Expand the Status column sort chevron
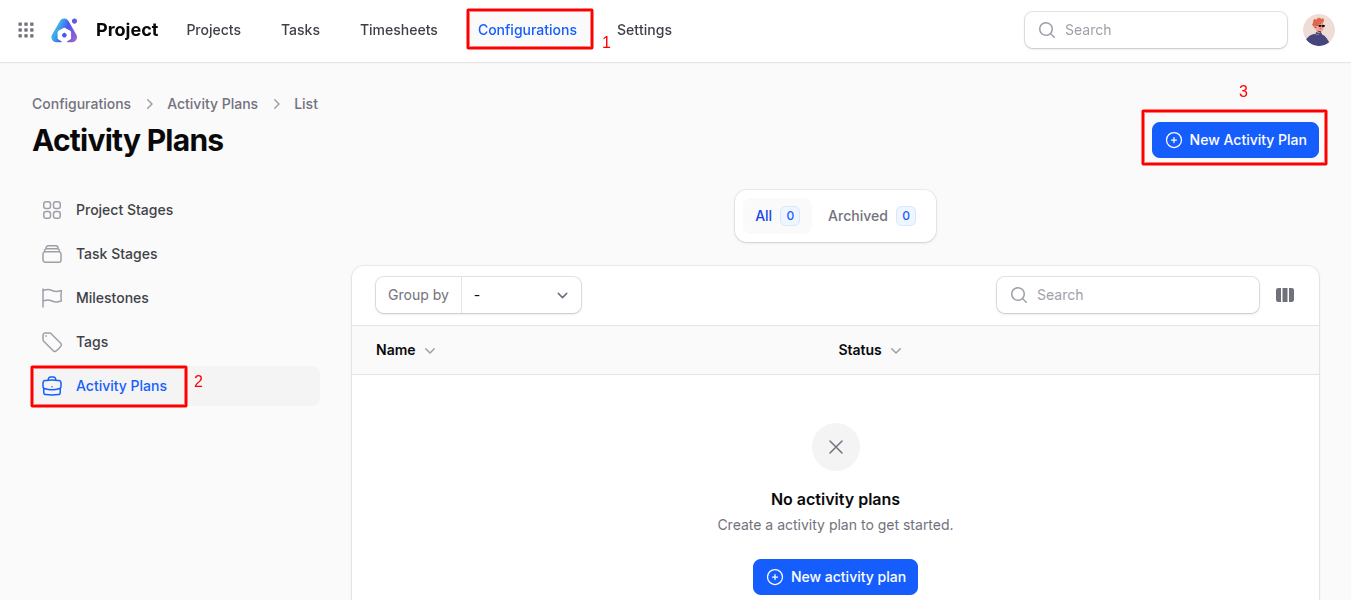This screenshot has height=600, width=1351. point(896,351)
